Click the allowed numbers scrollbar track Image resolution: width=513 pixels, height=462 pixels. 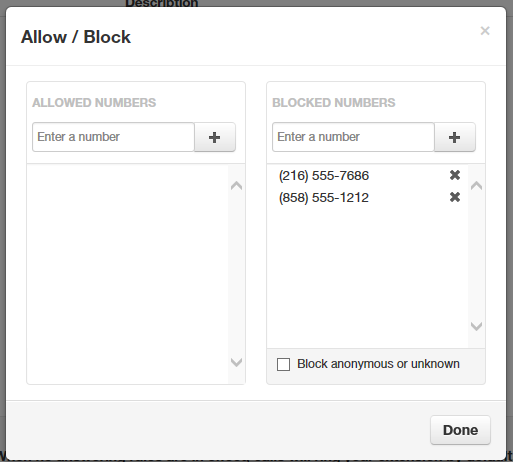[236, 273]
